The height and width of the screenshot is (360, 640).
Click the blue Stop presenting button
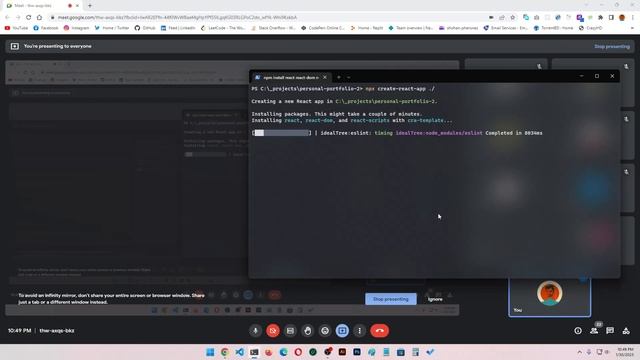[x=391, y=299]
